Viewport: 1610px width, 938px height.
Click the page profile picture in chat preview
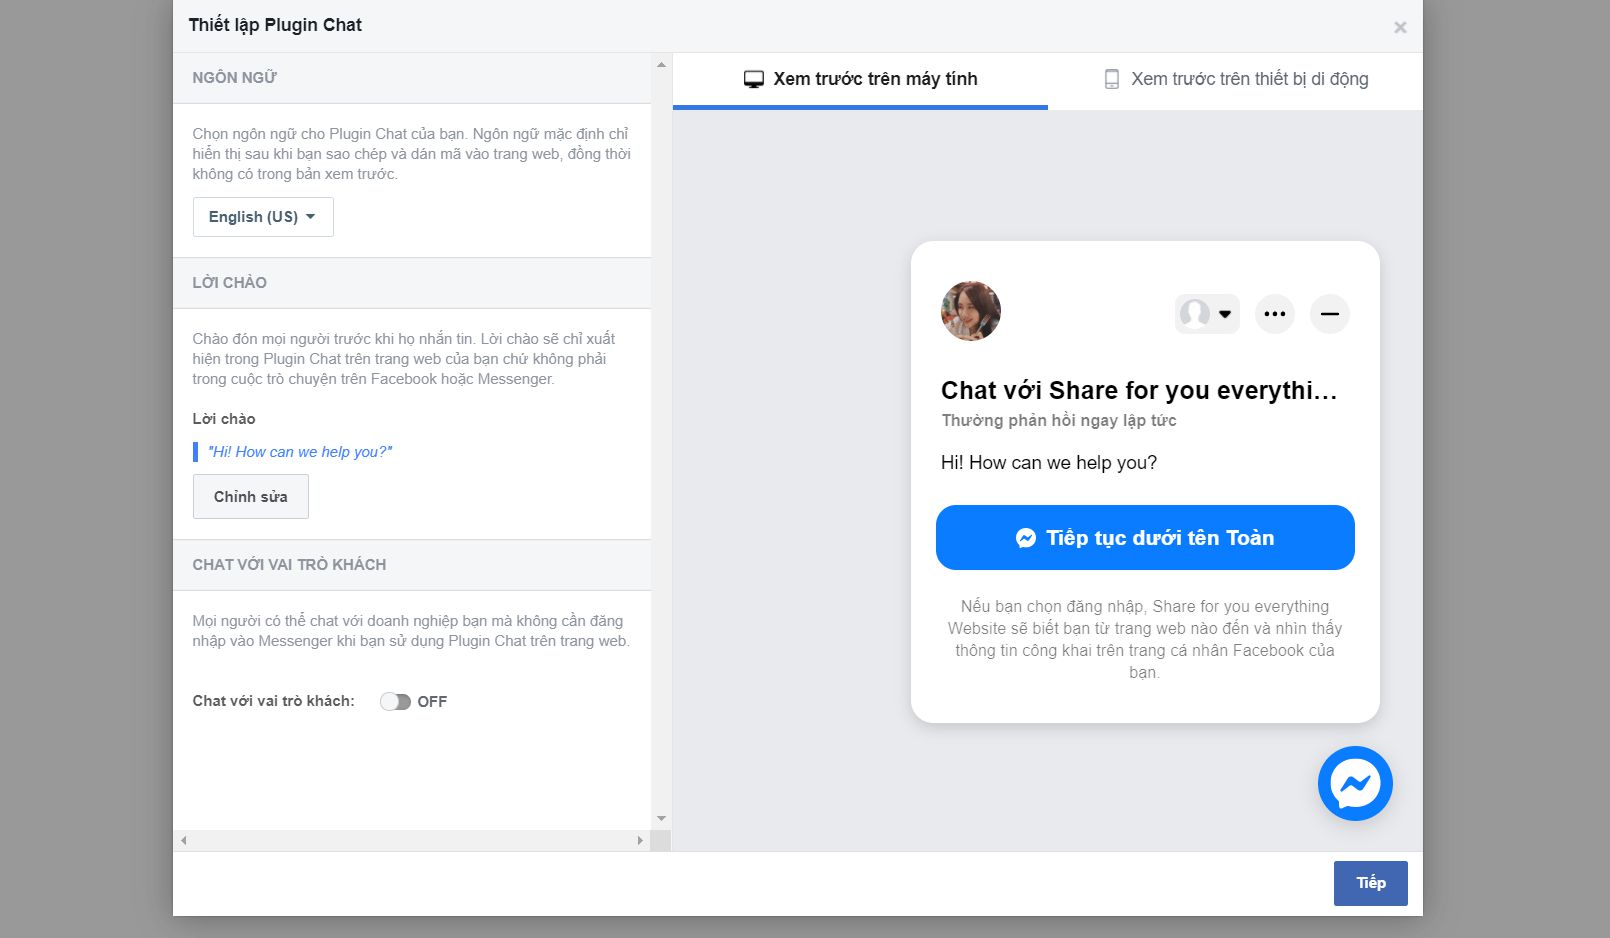(x=970, y=311)
